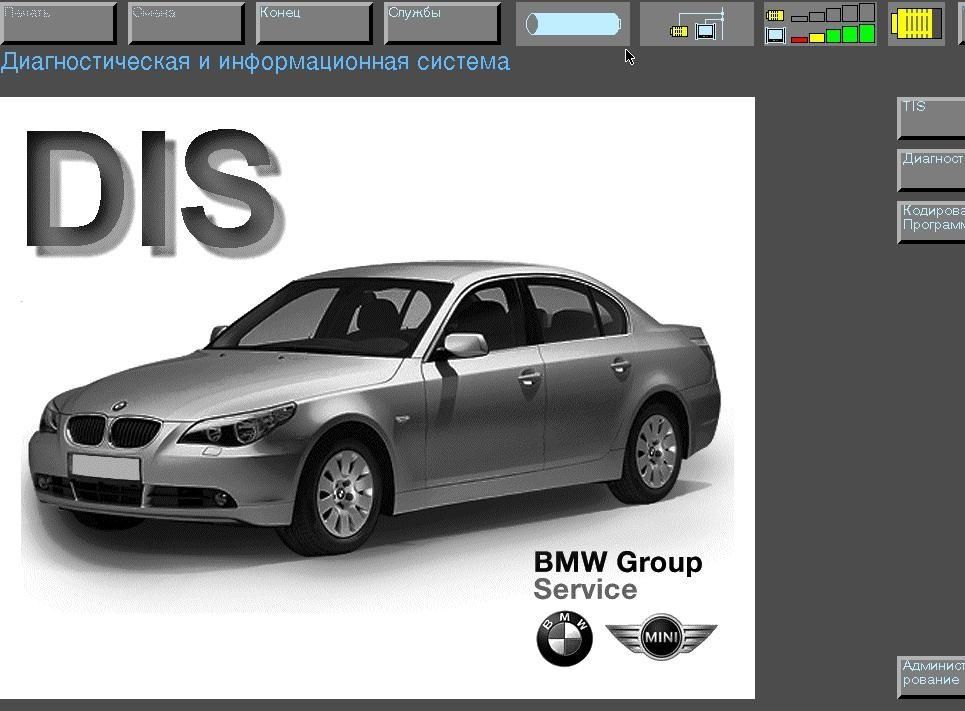The height and width of the screenshot is (711, 965).
Task: Open the Администрирование section
Action: (x=931, y=677)
